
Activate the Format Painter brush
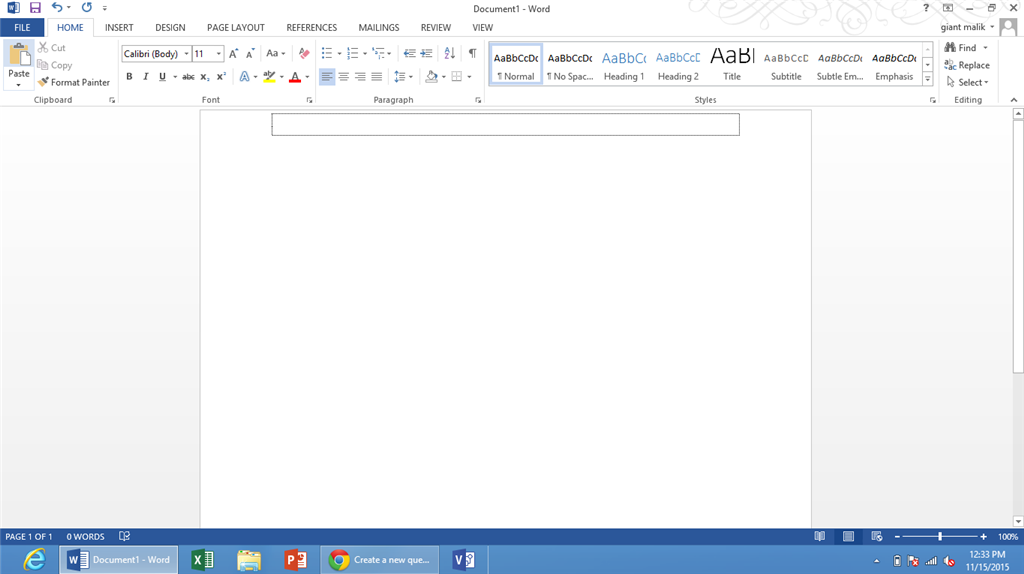click(x=74, y=82)
